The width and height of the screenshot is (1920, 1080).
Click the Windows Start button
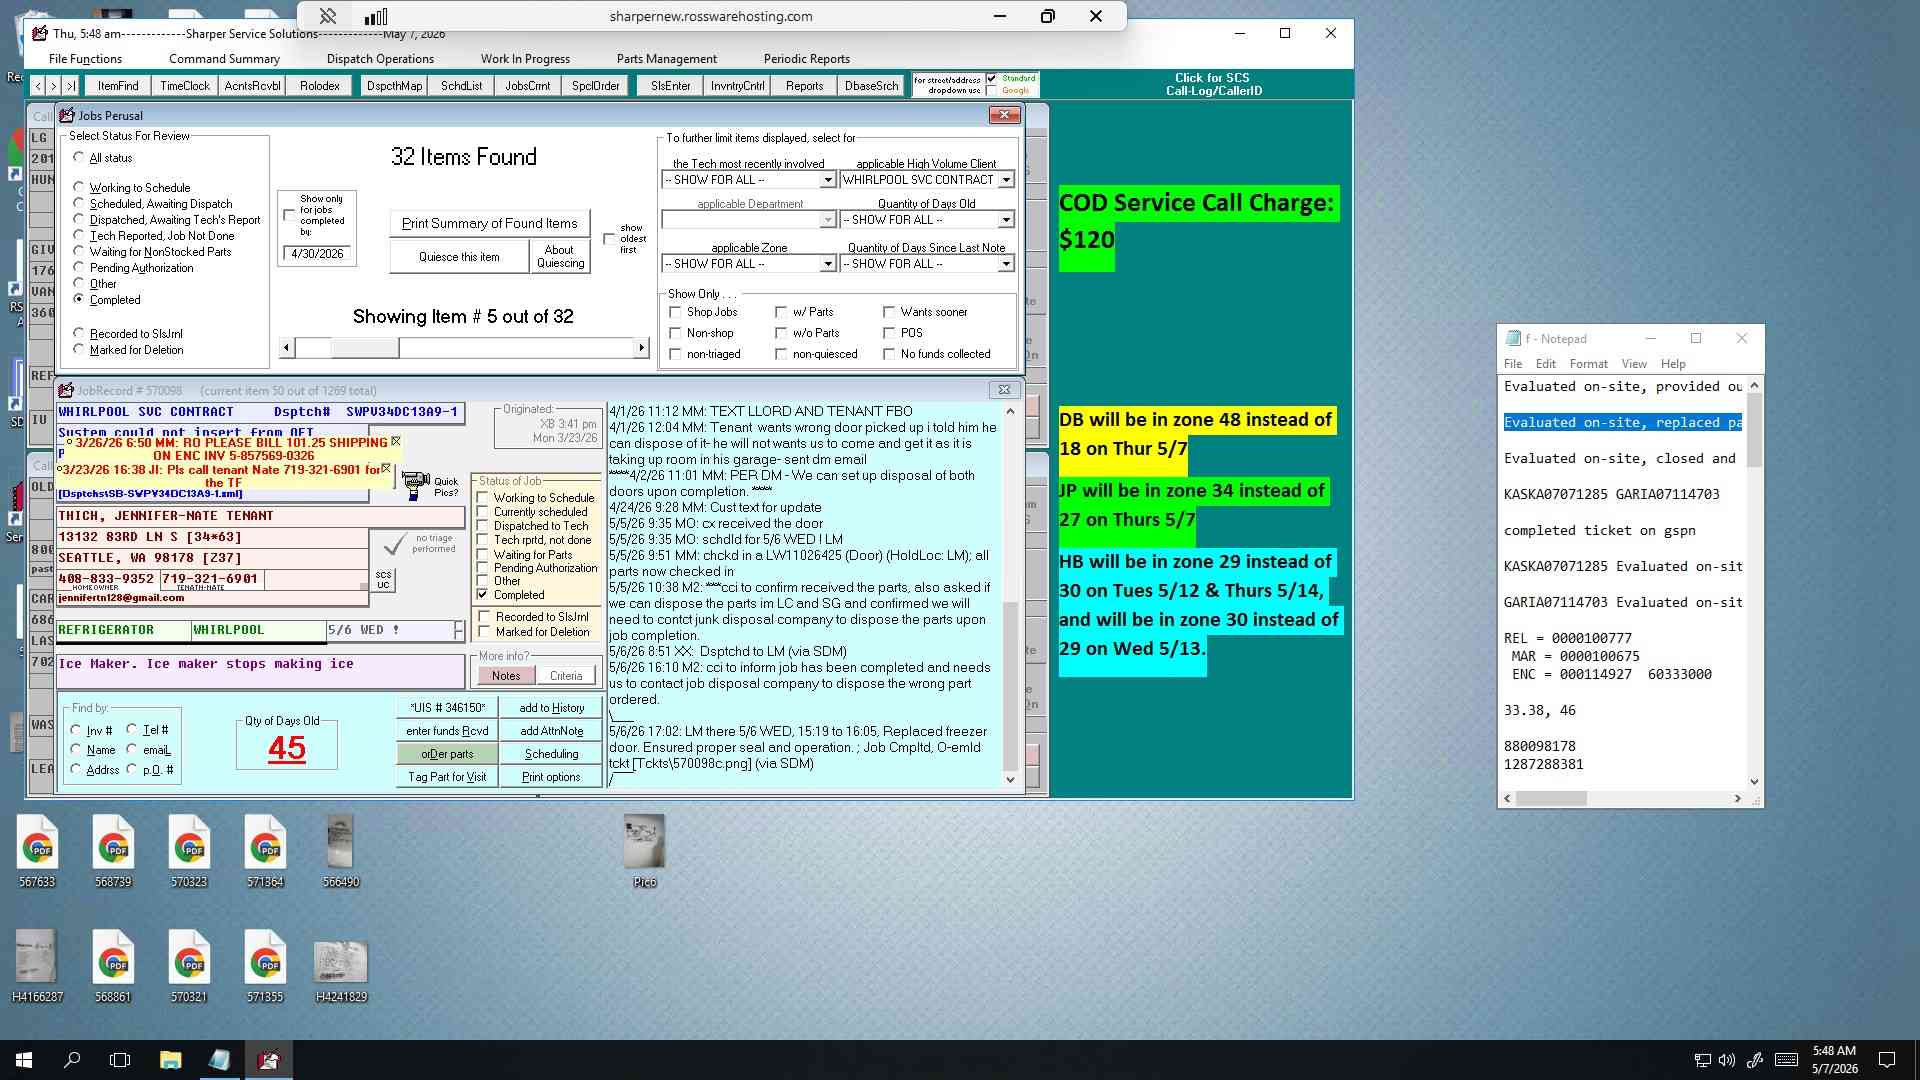coord(24,1060)
